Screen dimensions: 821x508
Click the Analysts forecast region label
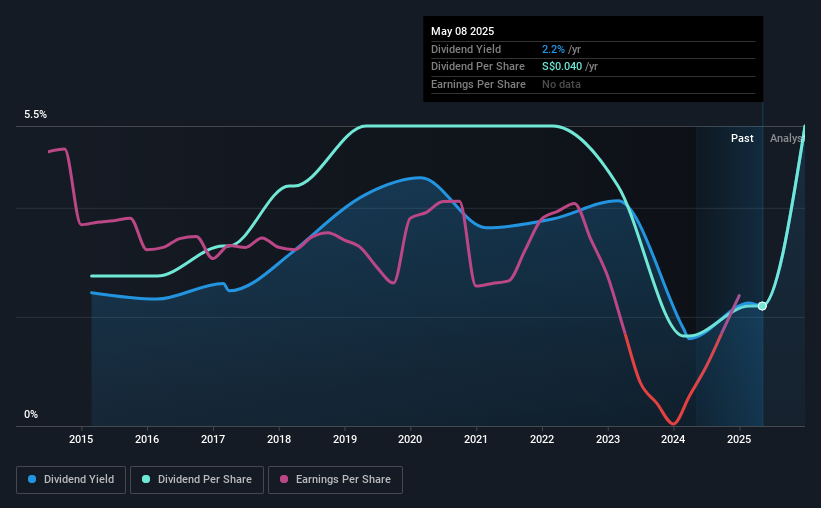pyautogui.click(x=787, y=138)
